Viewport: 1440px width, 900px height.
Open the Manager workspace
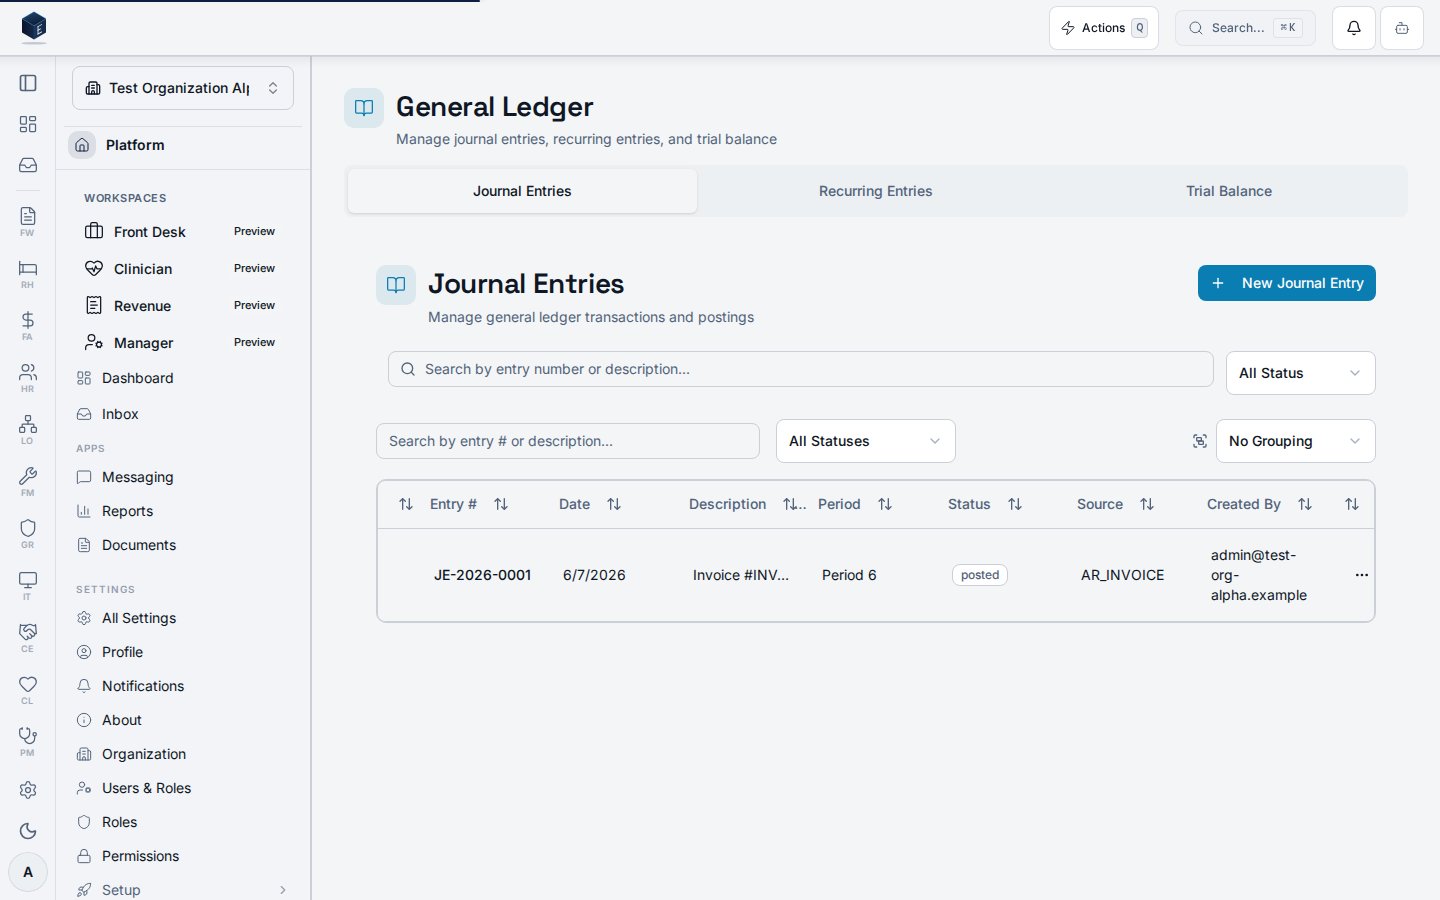183,343
